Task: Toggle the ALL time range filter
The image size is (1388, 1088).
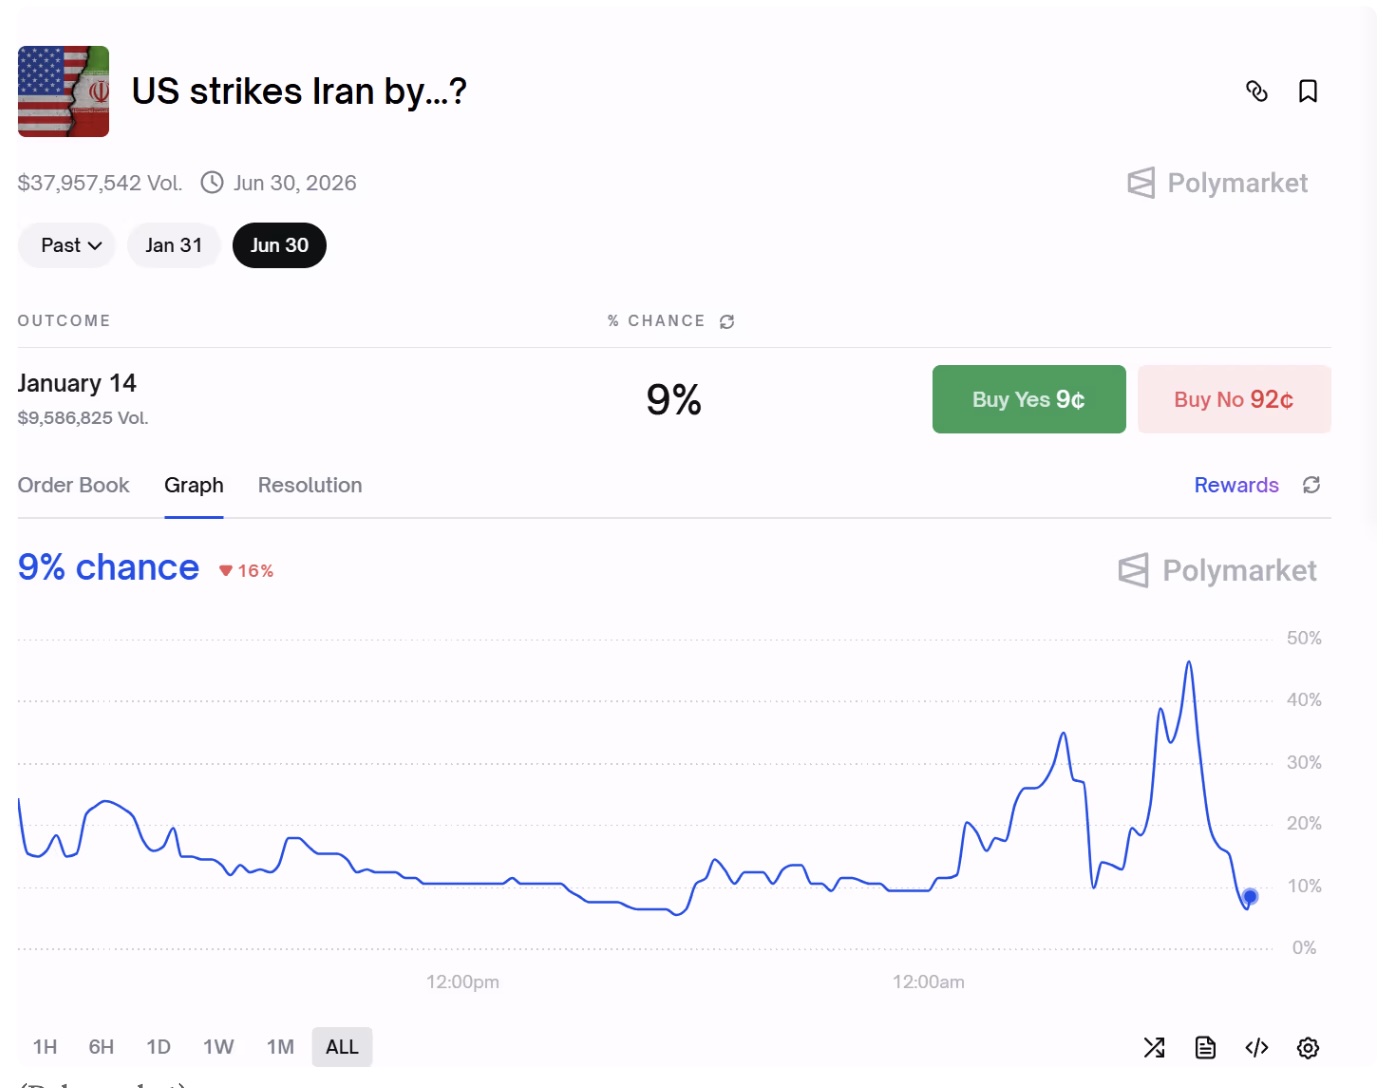Action: coord(342,1046)
